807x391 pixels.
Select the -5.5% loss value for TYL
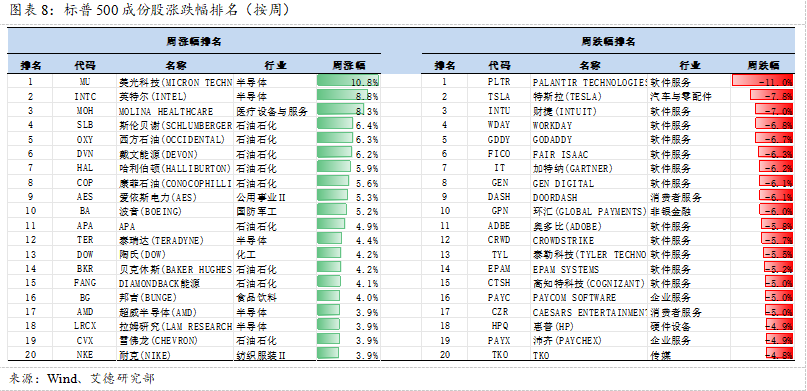[779, 255]
